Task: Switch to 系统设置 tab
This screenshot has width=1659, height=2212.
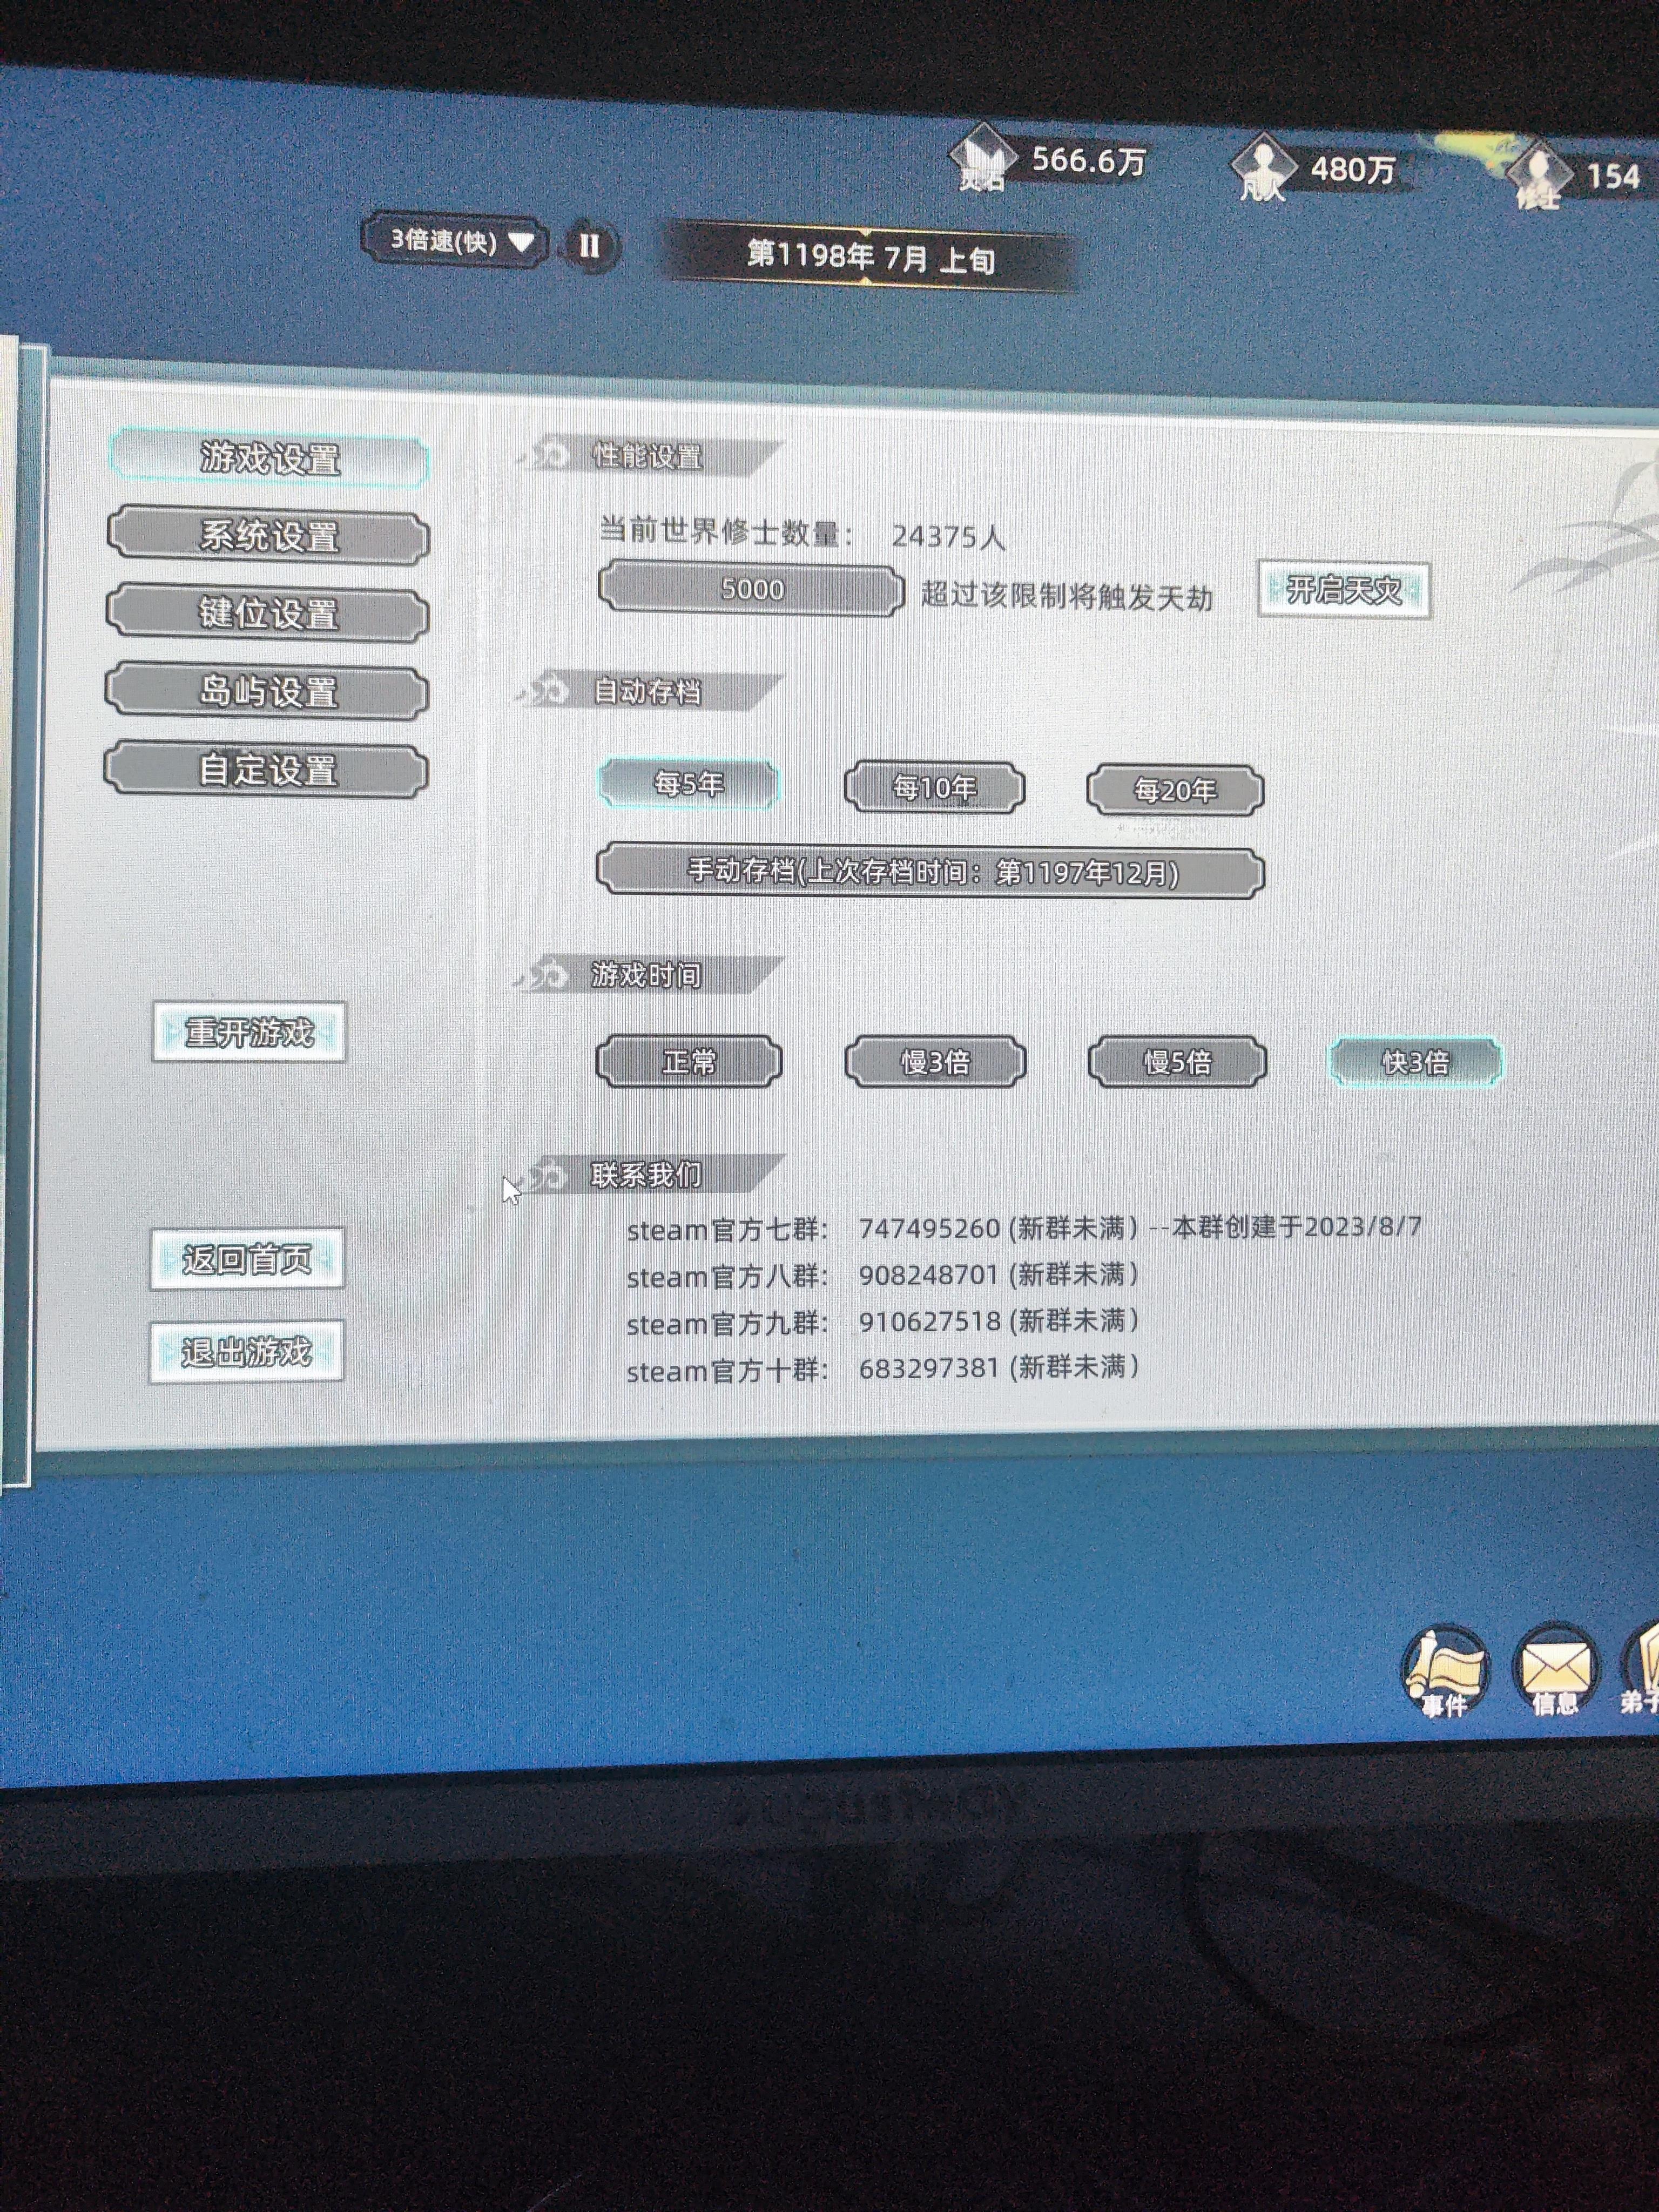Action: tap(269, 536)
